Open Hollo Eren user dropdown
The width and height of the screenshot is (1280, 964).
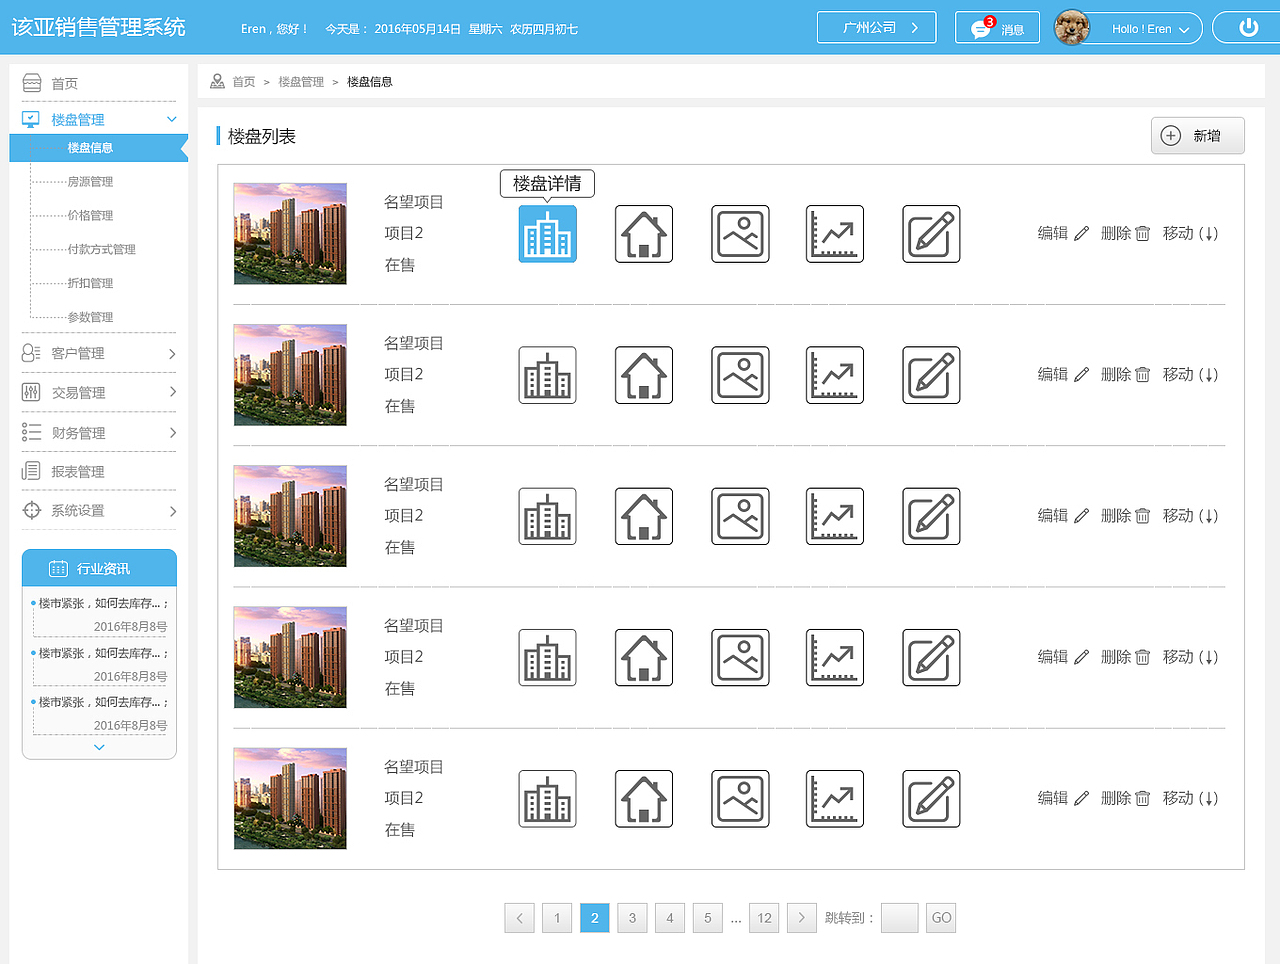tap(1149, 29)
